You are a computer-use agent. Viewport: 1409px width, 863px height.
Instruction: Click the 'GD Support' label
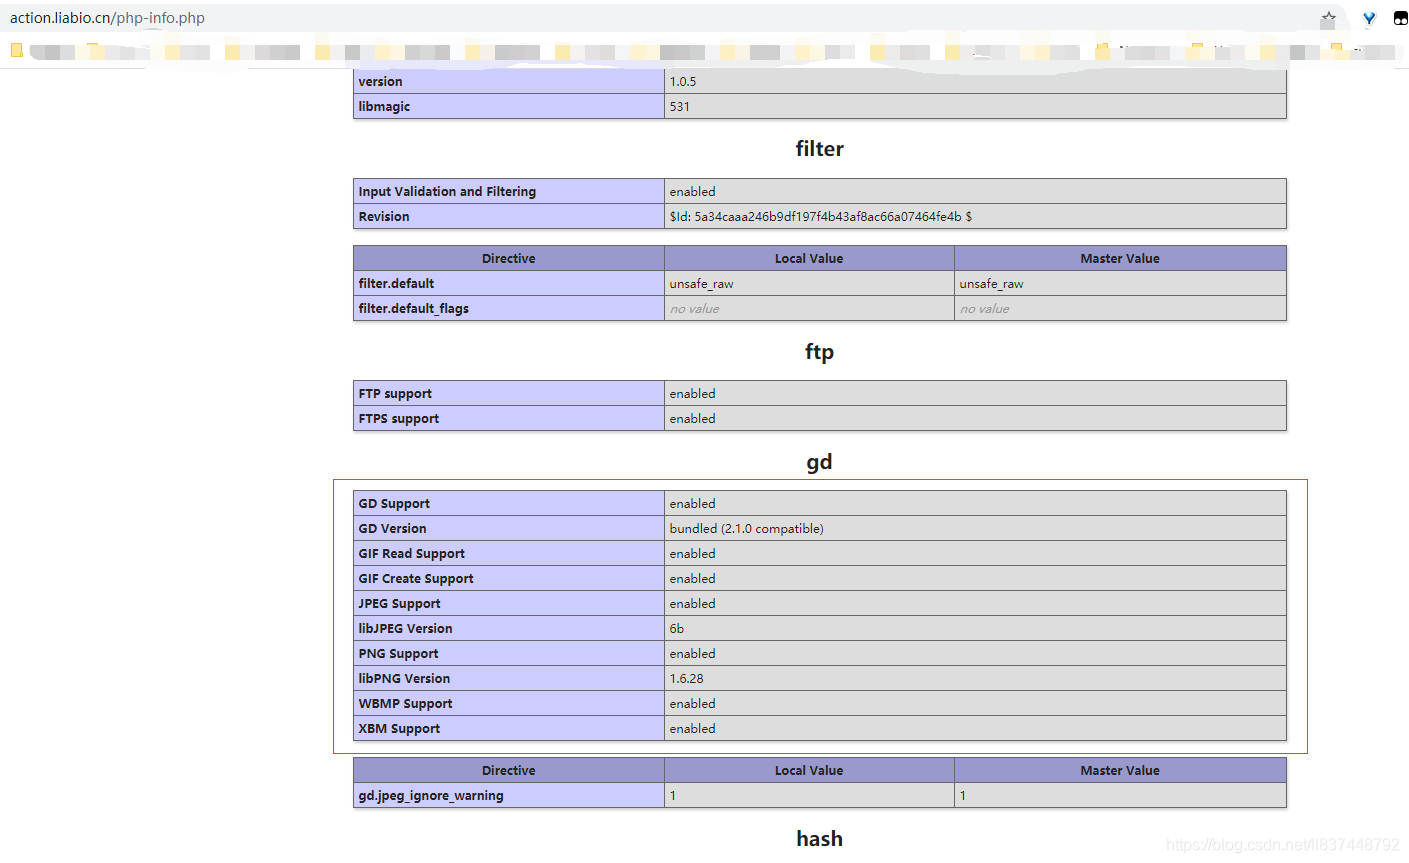tap(394, 504)
